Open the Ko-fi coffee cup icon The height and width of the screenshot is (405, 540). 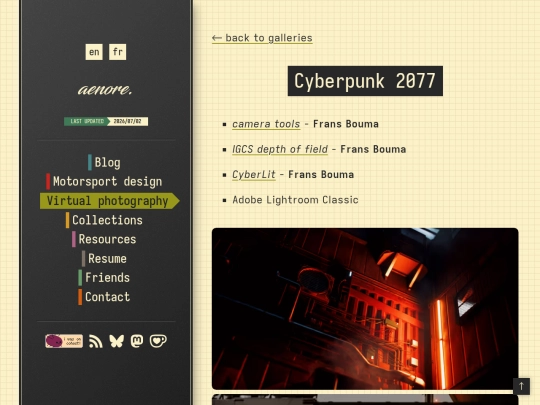(158, 341)
